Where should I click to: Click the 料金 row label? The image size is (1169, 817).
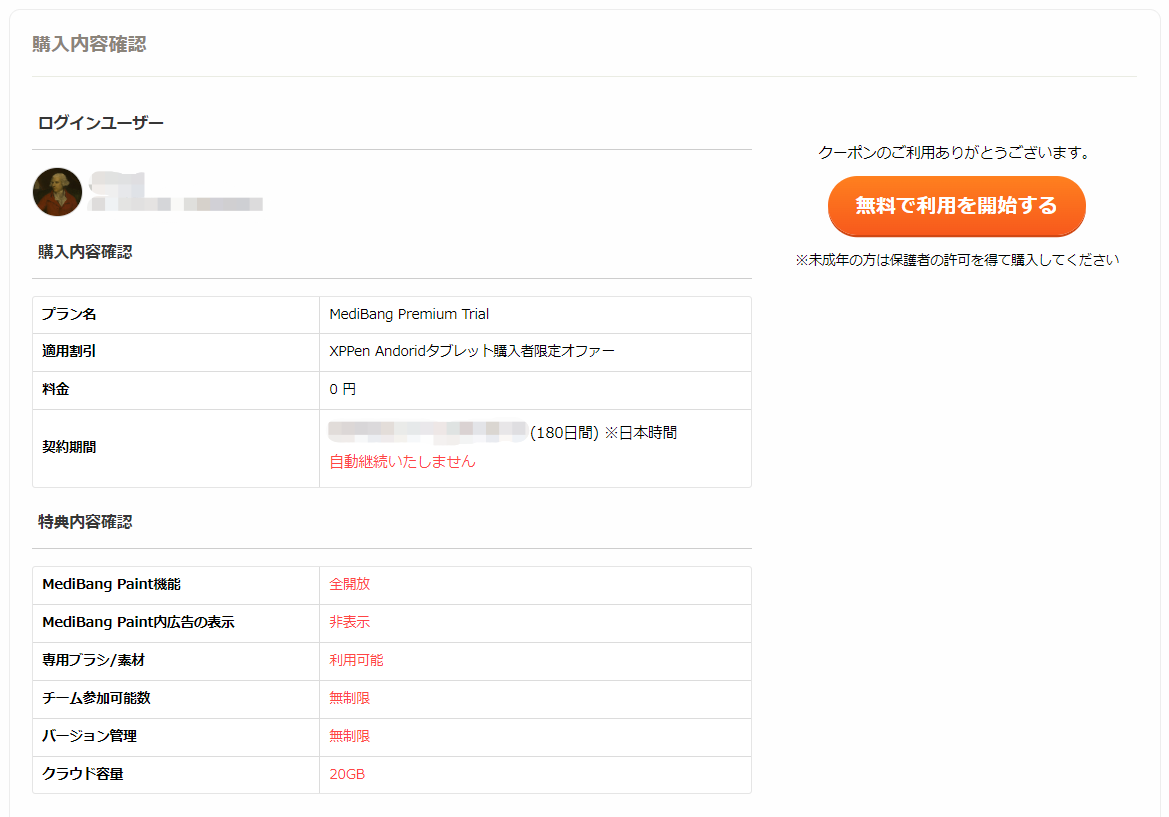pos(56,389)
